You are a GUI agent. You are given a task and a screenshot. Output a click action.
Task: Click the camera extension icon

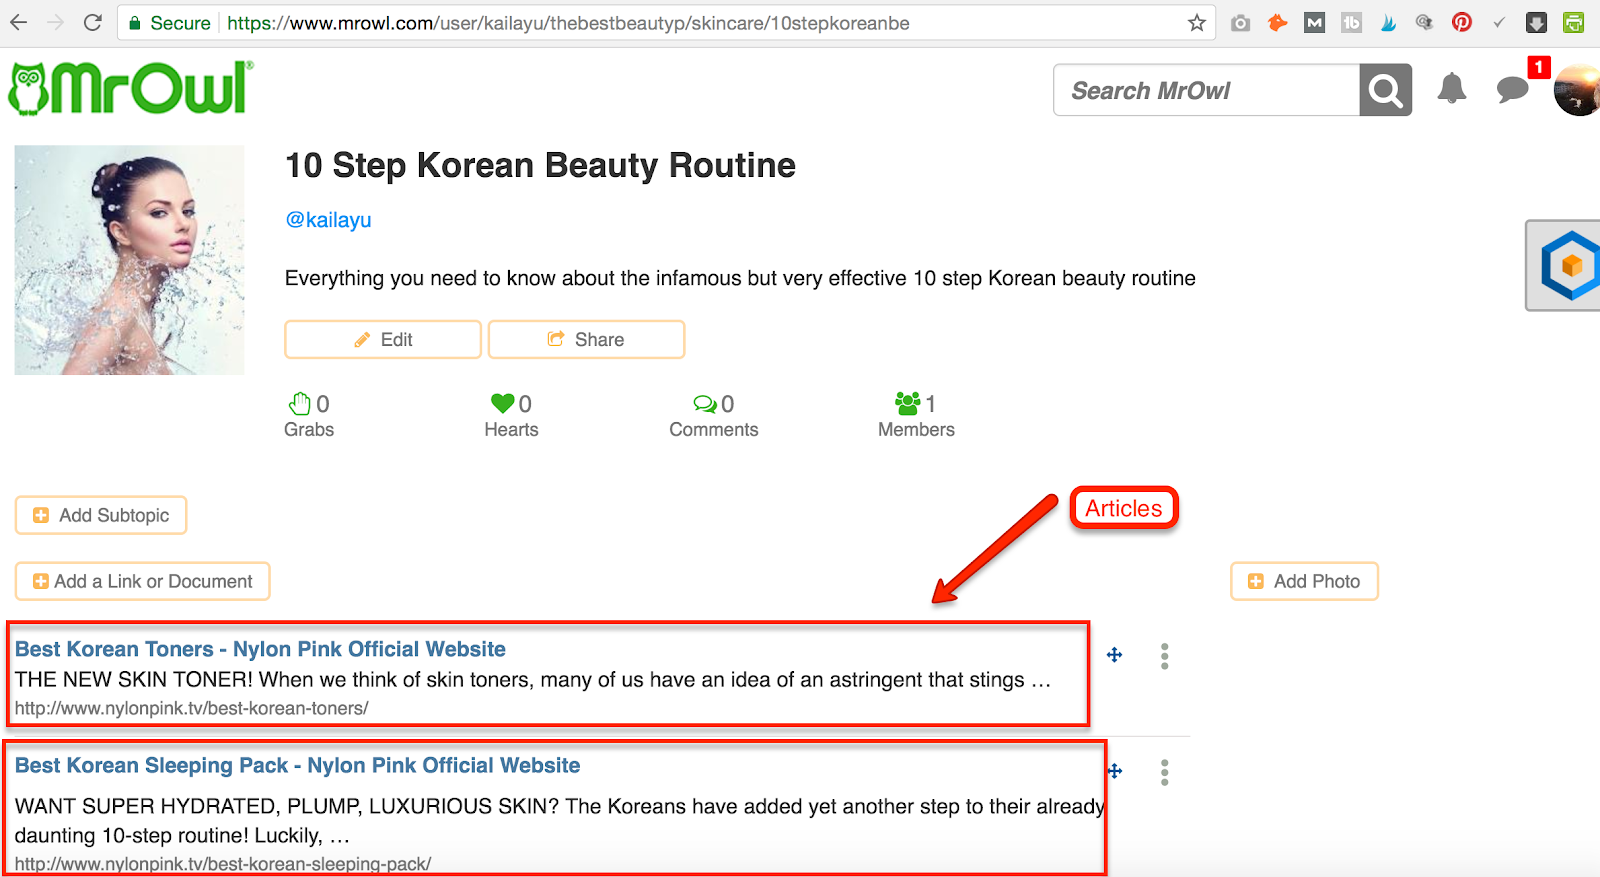click(1240, 23)
